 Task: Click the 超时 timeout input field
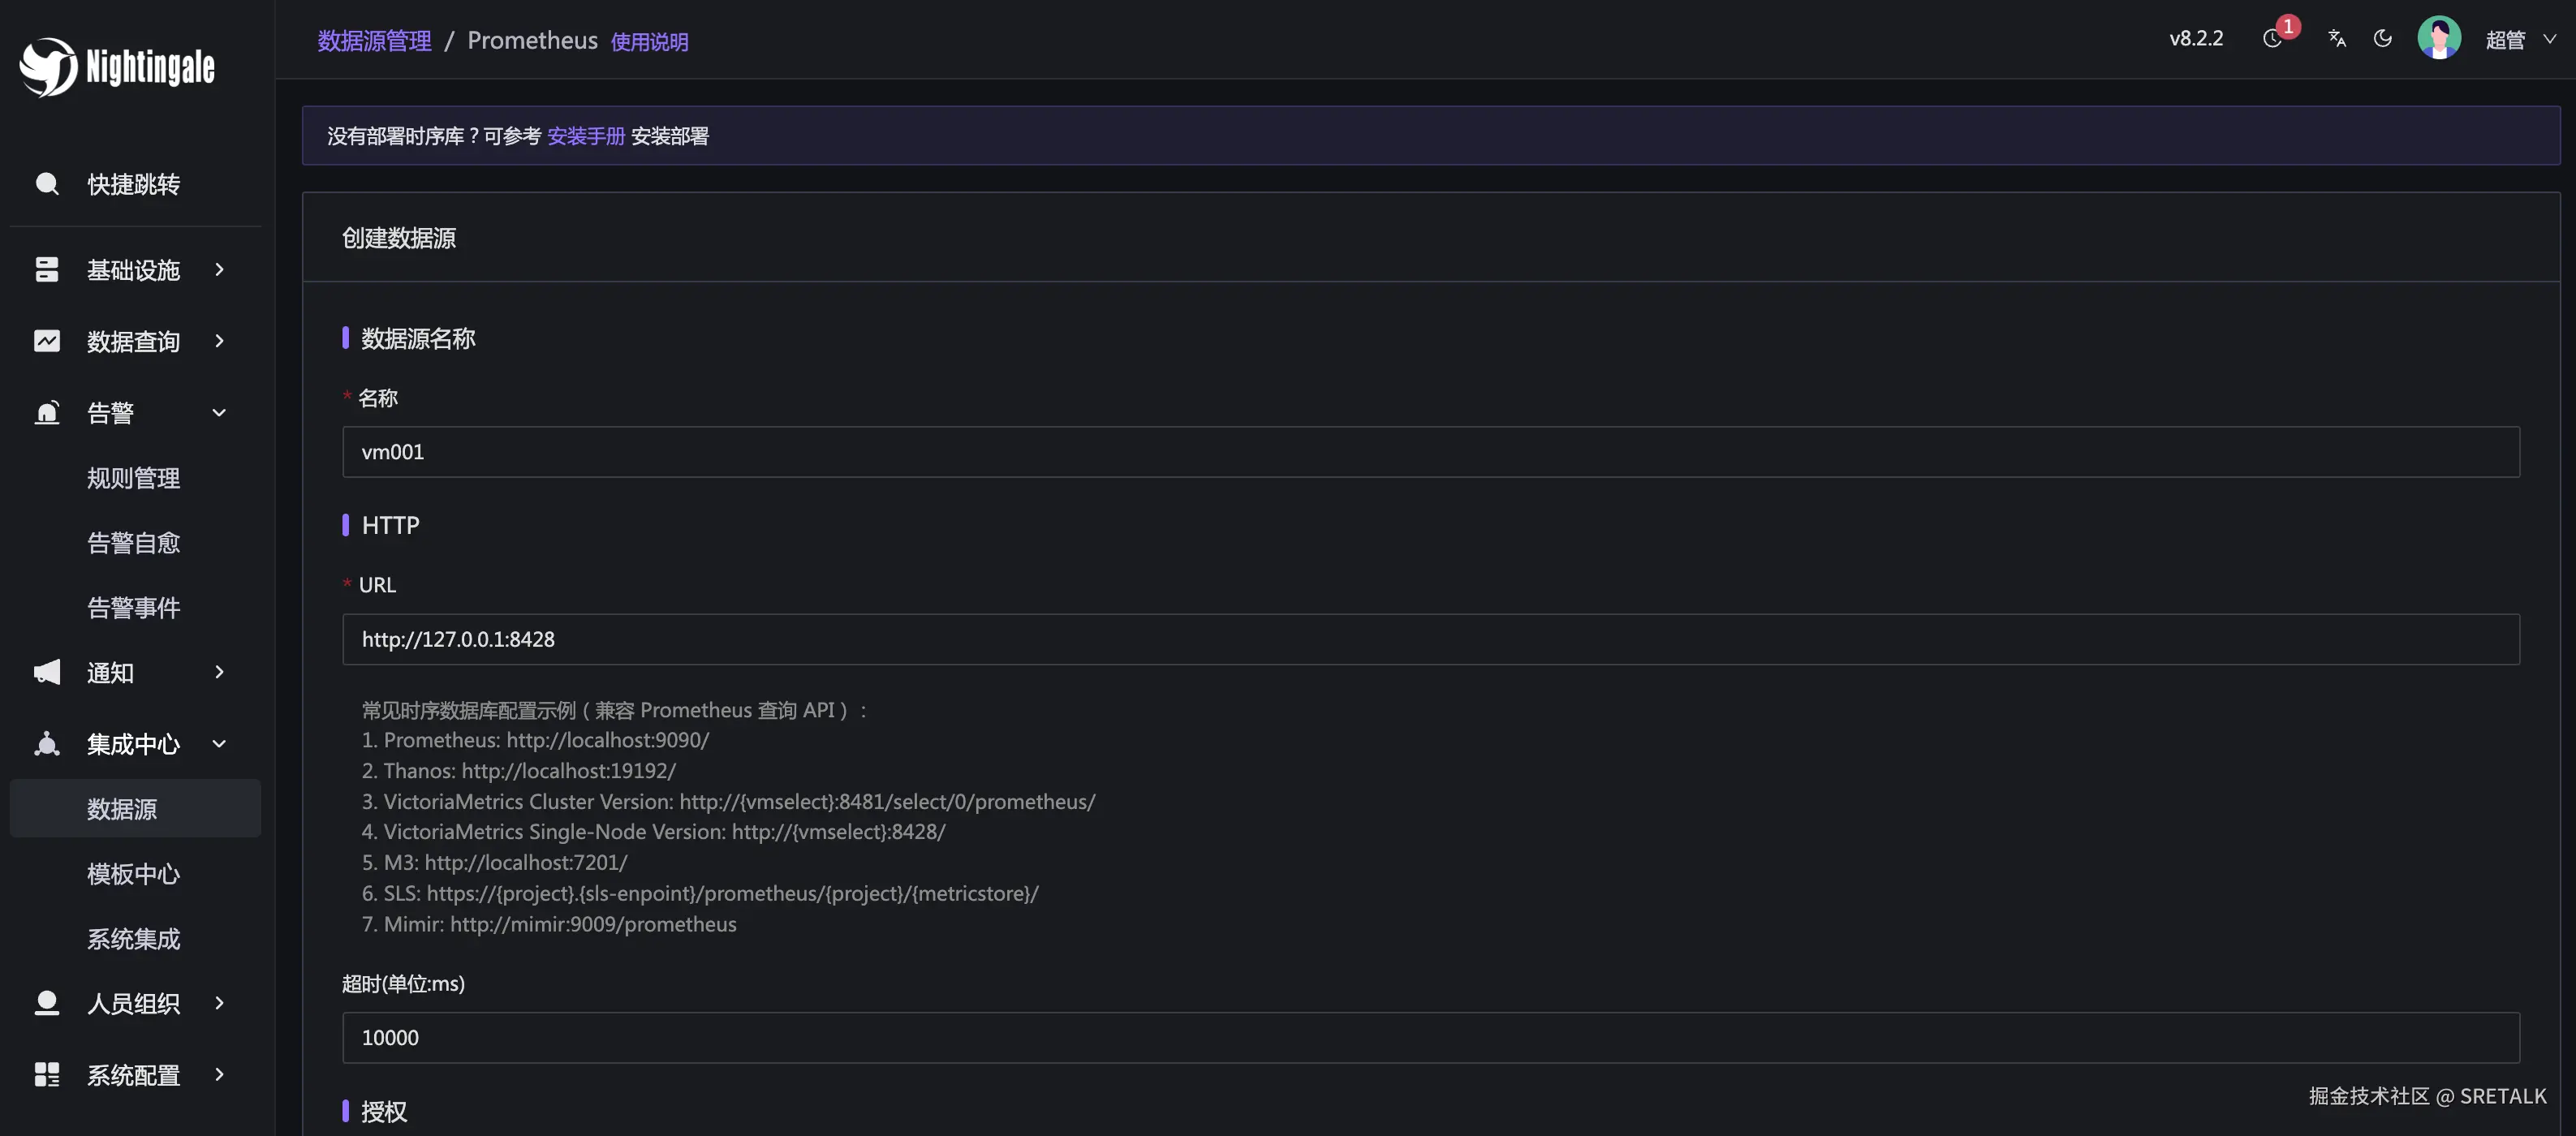tap(1430, 1038)
